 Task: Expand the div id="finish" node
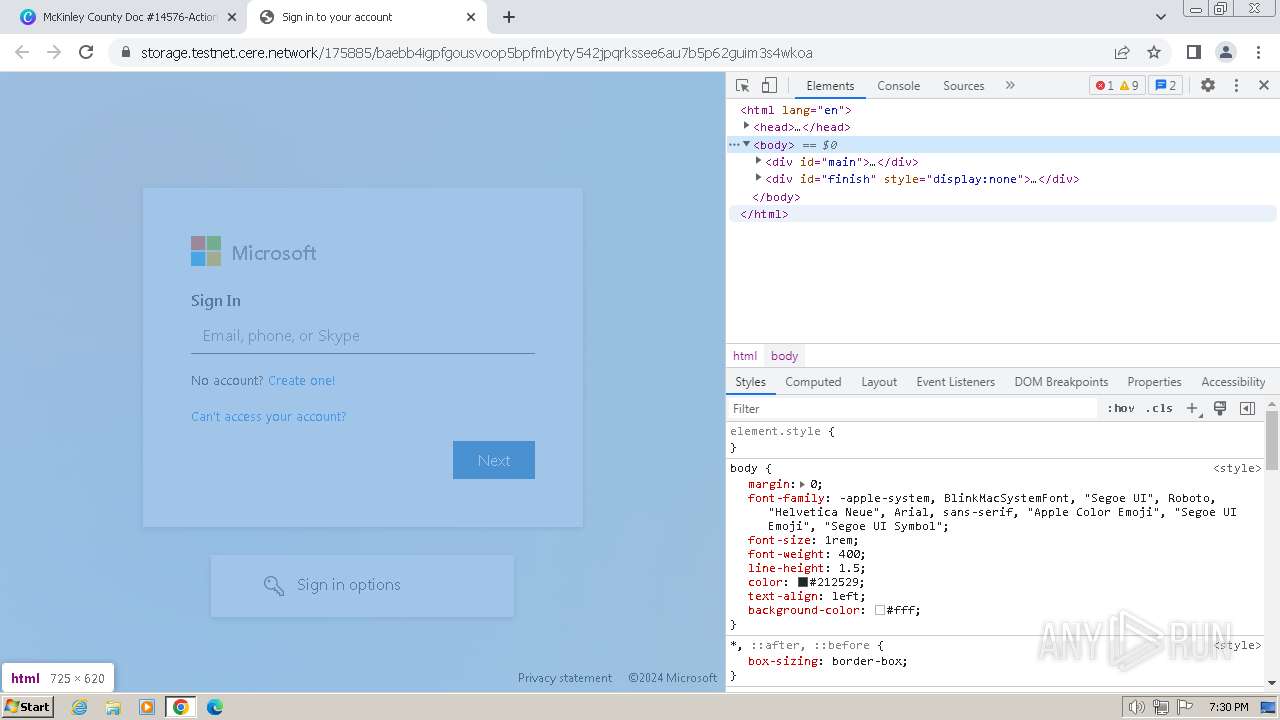758,178
